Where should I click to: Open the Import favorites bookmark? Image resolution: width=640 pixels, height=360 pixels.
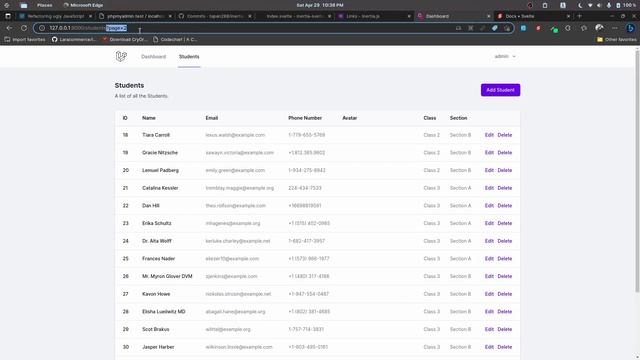click(x=25, y=40)
